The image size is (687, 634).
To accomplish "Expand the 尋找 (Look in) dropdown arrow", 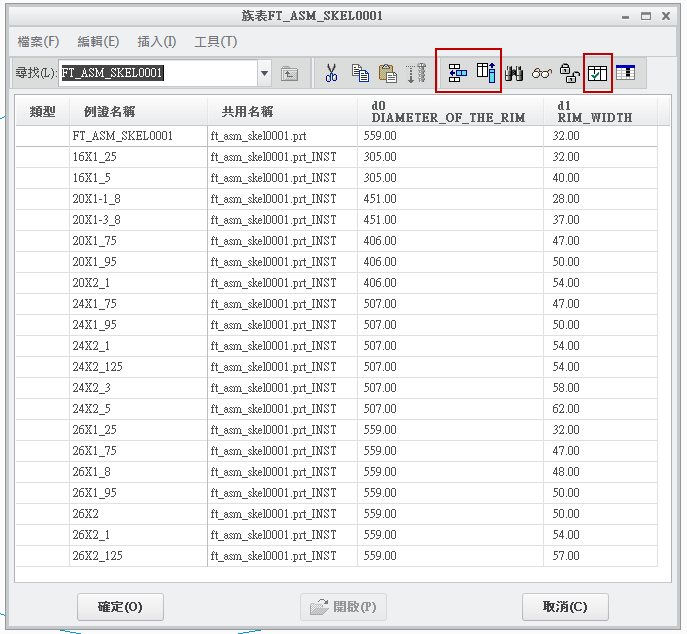I will tap(265, 73).
